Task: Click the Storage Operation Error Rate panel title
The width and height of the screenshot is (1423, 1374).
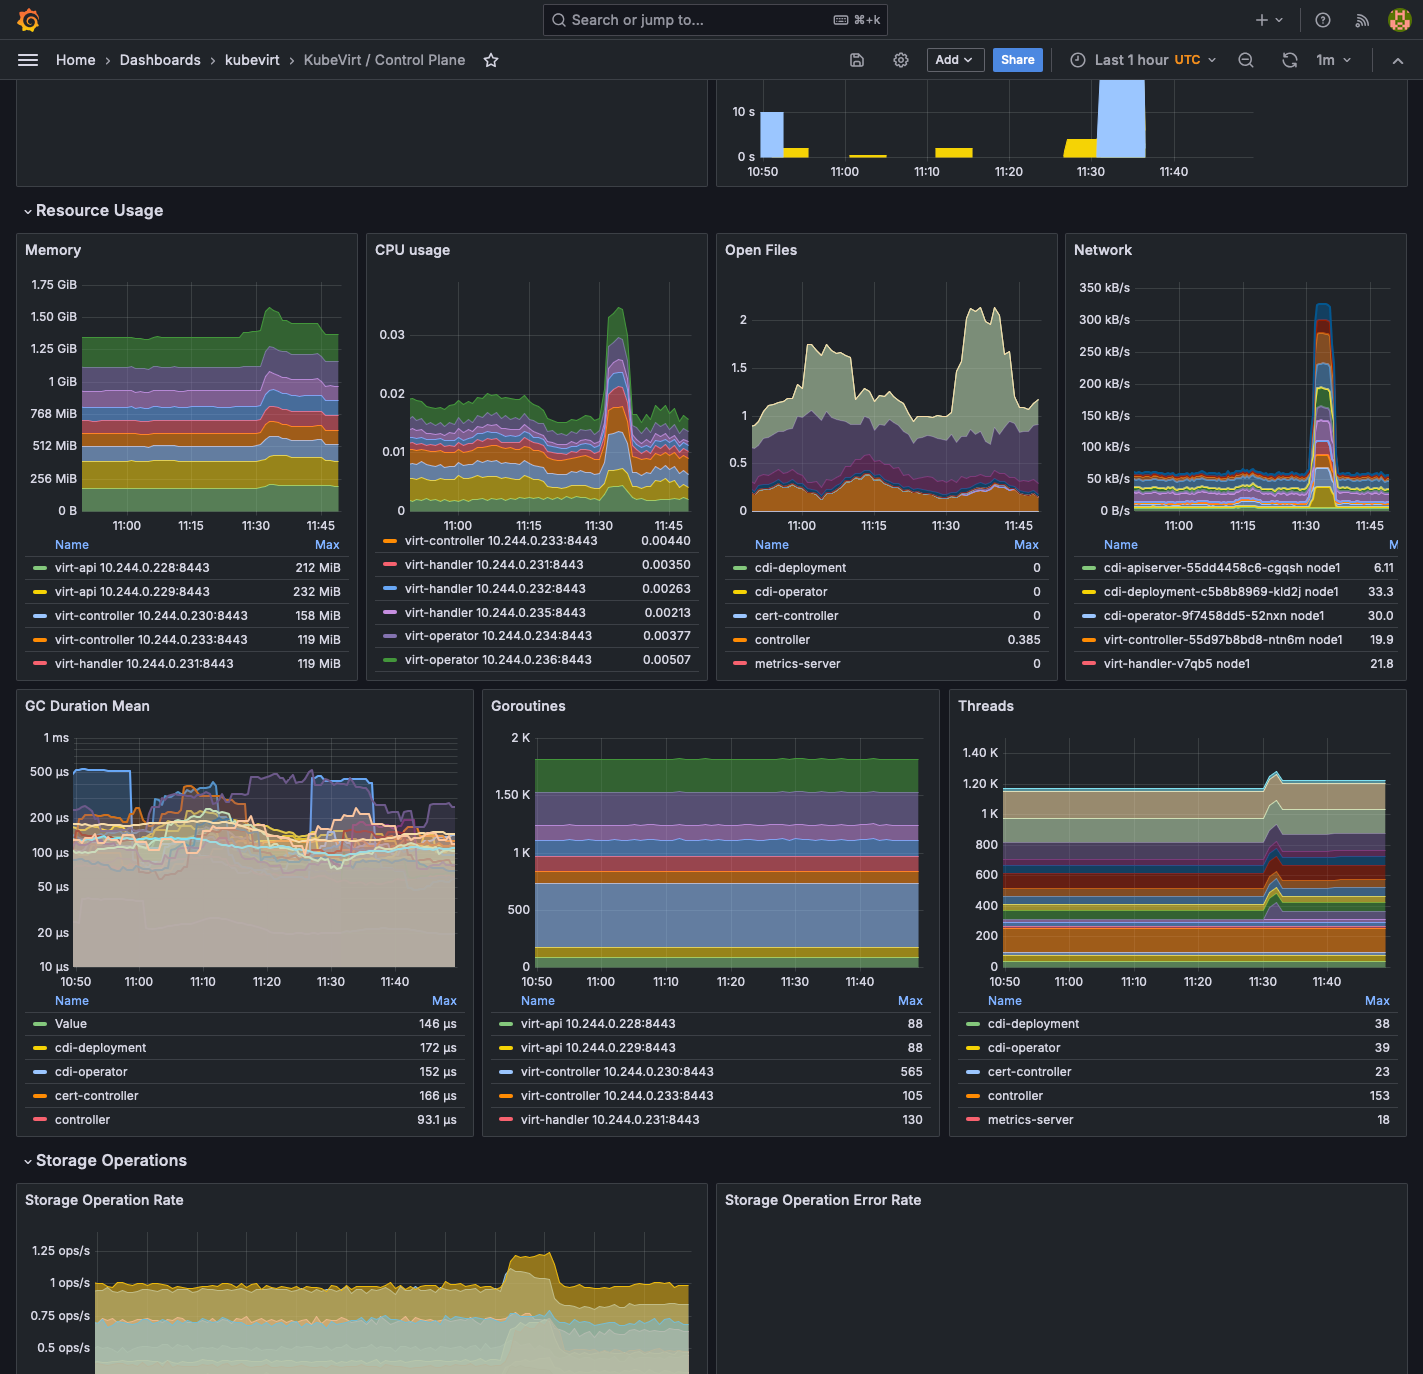Action: pos(823,1200)
